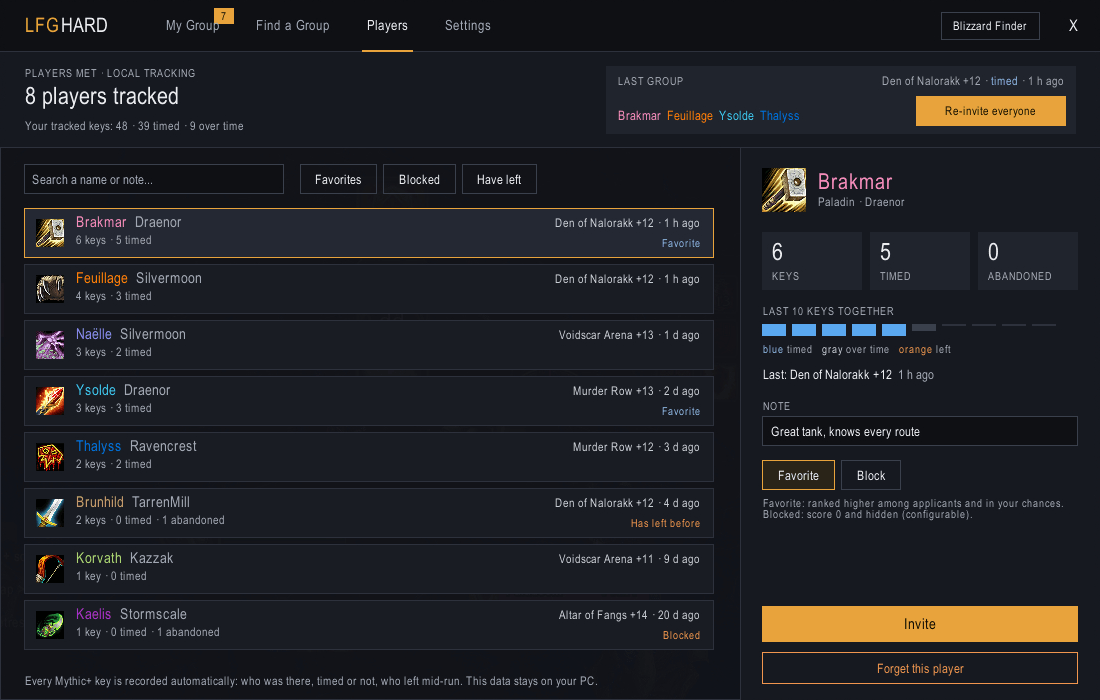Click the 6 Keys stat box
This screenshot has width=1100, height=700.
coord(812,261)
